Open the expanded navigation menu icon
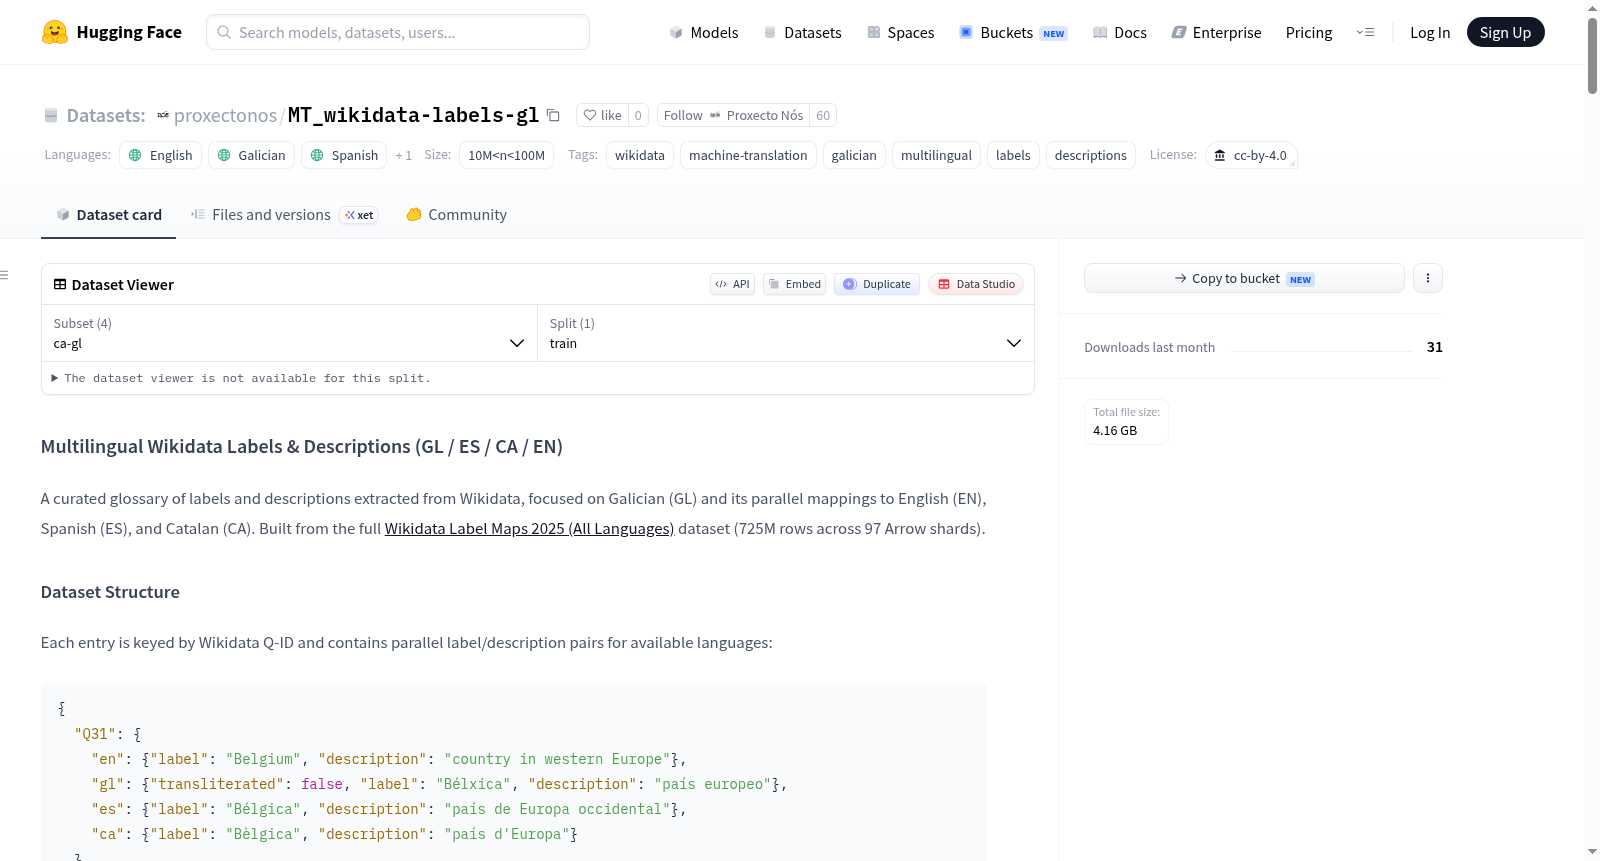This screenshot has width=1600, height=861. pyautogui.click(x=1365, y=32)
